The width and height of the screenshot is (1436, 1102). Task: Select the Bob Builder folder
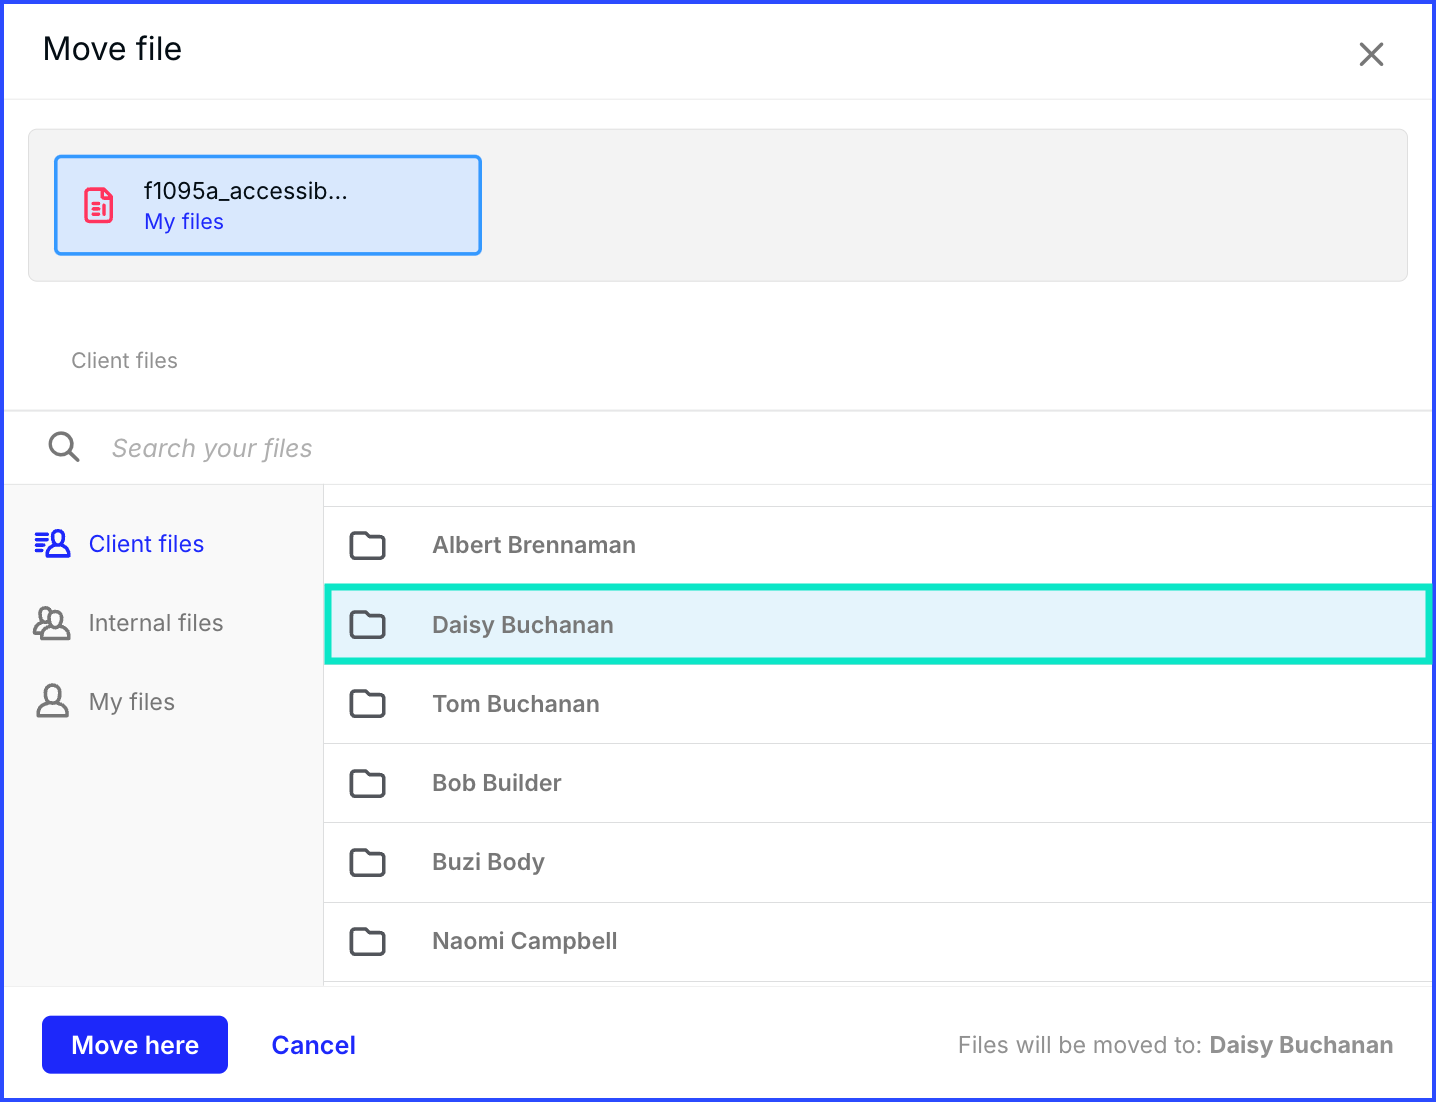879,783
